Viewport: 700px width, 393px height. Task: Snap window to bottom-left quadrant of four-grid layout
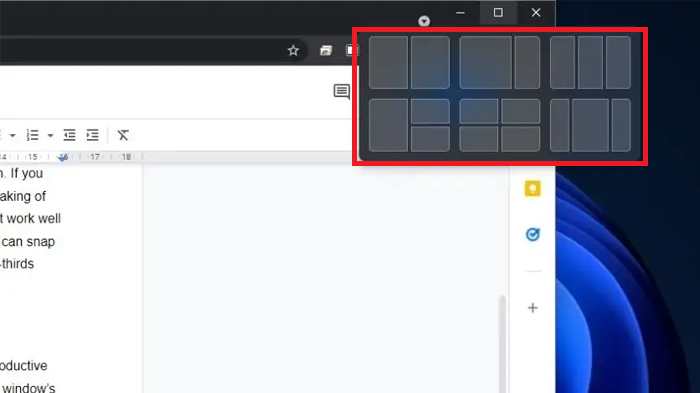tap(479, 139)
